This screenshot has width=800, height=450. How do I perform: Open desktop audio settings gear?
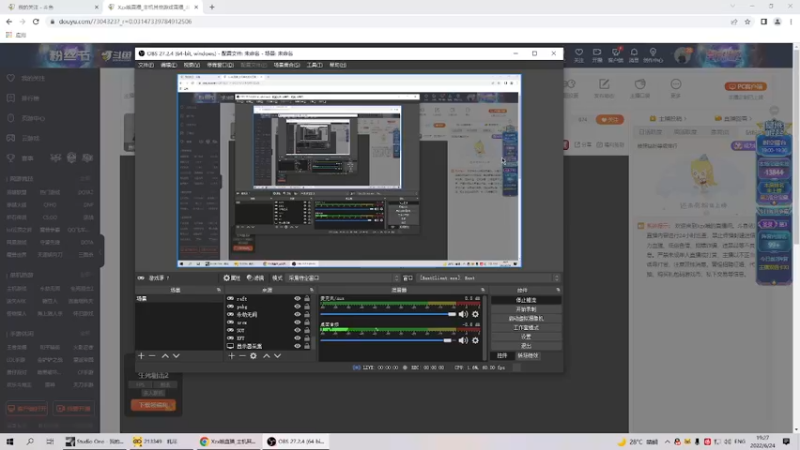click(475, 340)
